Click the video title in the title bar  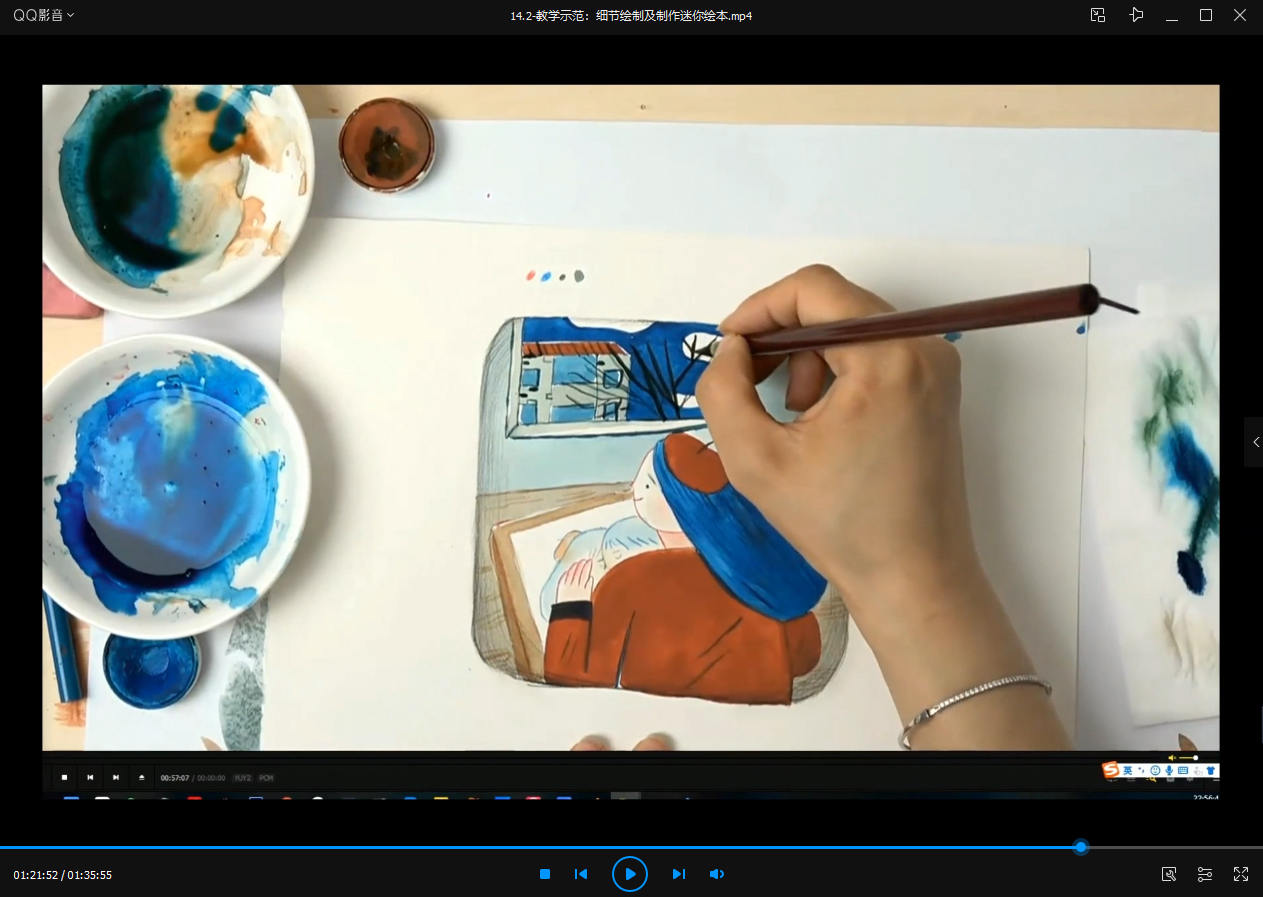pyautogui.click(x=630, y=16)
